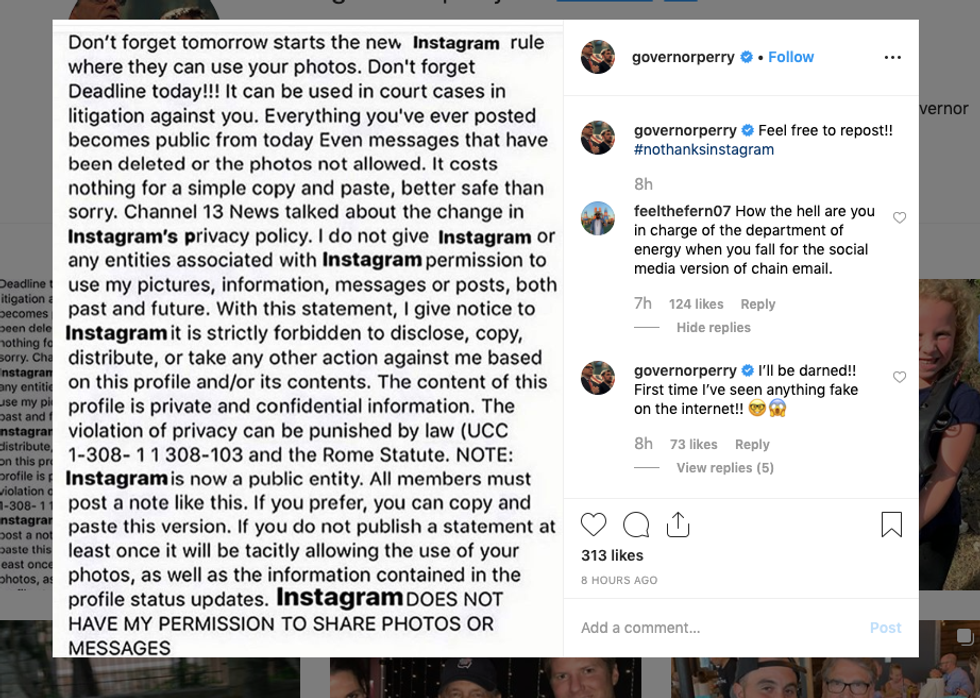
Task: Open governorperry profile picture in post header
Action: coord(598,58)
